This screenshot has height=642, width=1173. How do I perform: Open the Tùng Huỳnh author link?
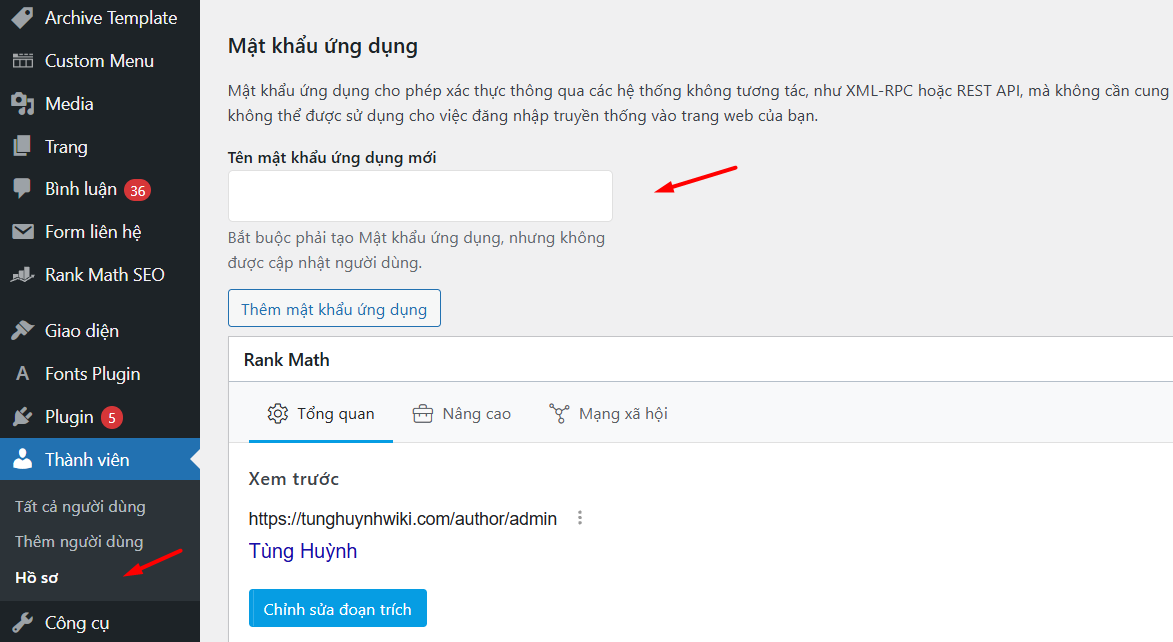[x=303, y=551]
